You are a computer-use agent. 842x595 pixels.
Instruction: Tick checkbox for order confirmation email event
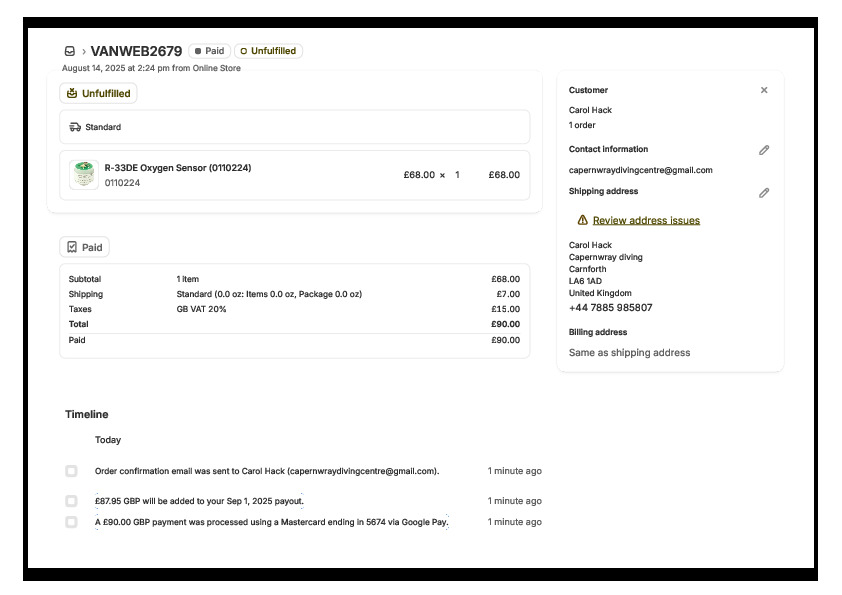coord(71,471)
